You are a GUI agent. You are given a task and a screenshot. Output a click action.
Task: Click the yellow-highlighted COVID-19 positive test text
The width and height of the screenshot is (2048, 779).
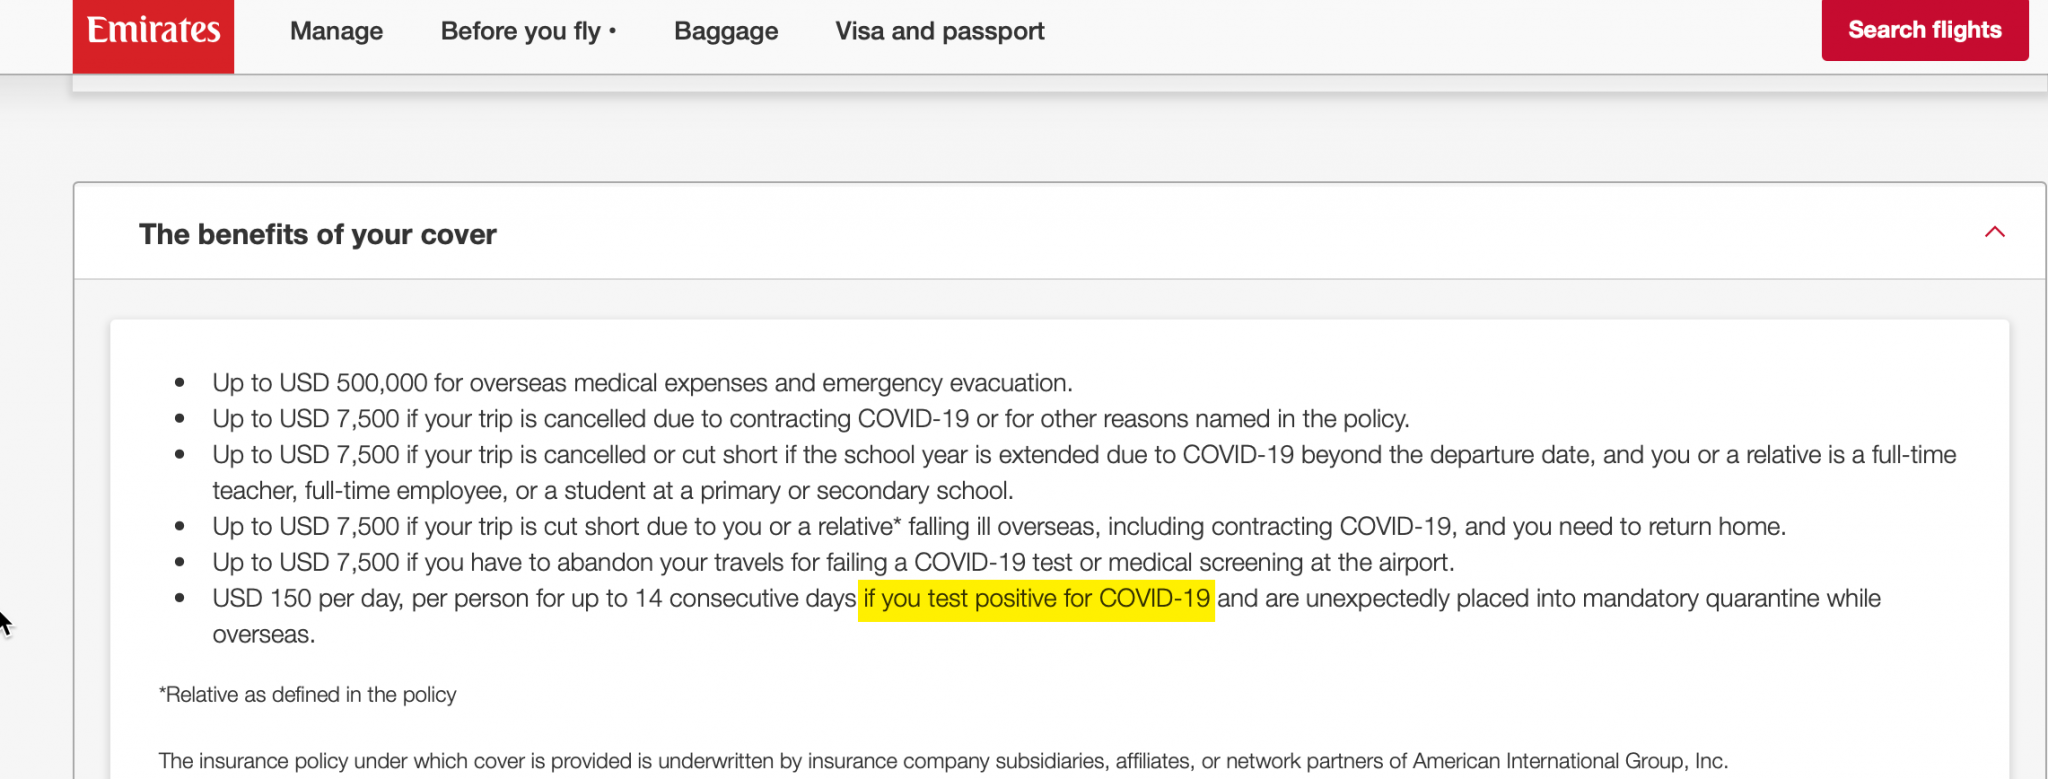click(1036, 599)
